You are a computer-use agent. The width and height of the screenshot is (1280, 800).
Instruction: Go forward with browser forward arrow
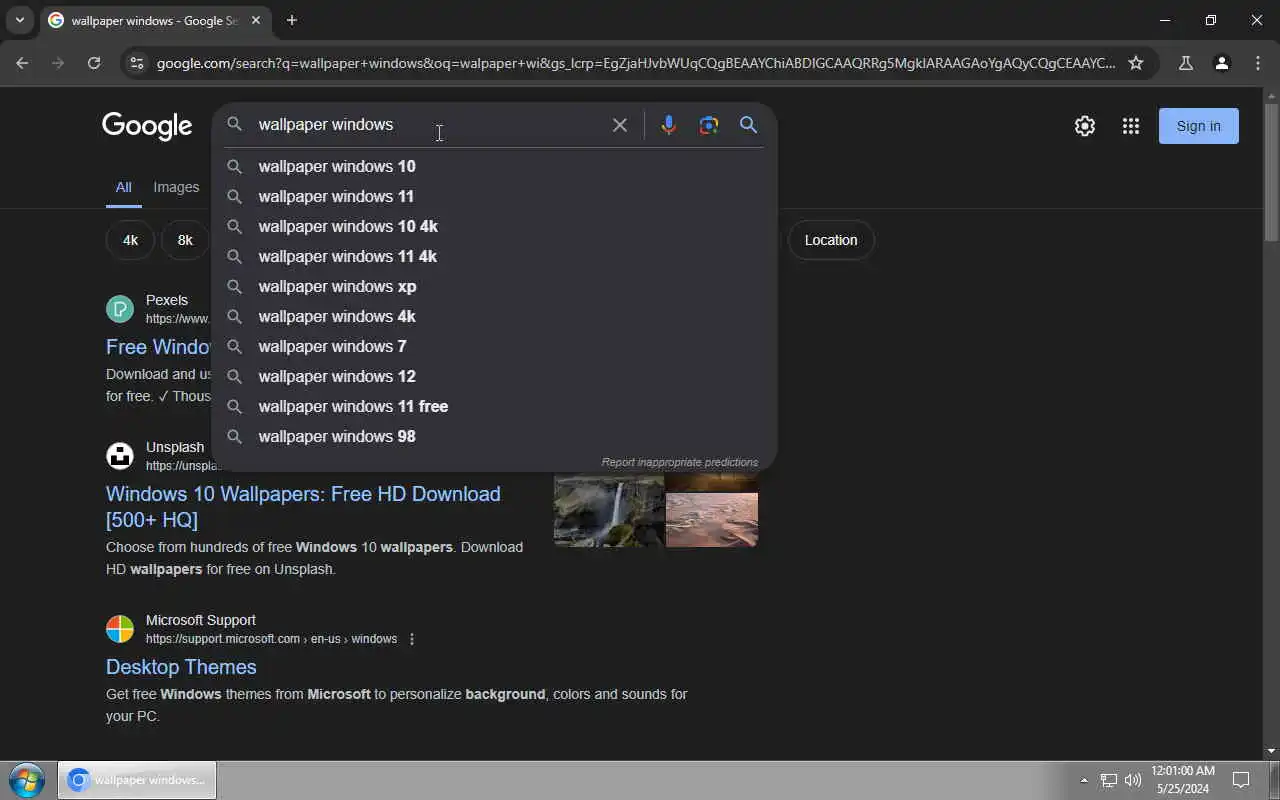pos(58,63)
